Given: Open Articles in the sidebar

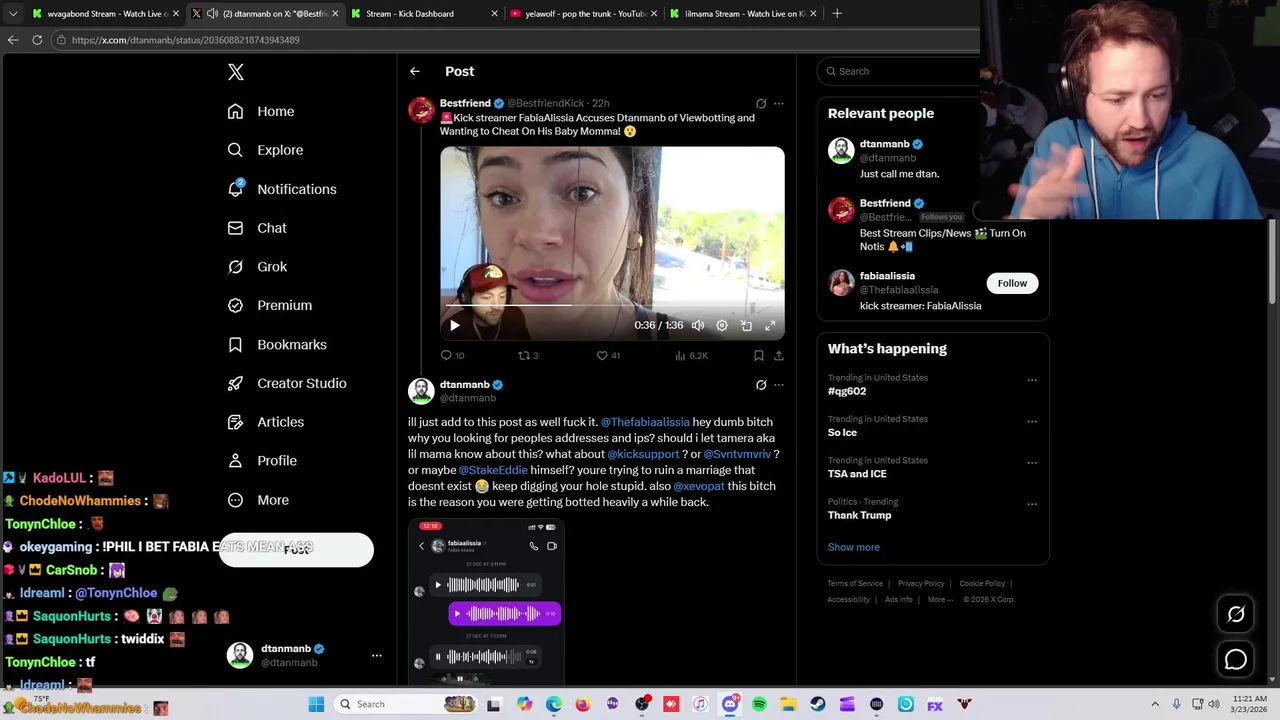Looking at the screenshot, I should click(265, 422).
